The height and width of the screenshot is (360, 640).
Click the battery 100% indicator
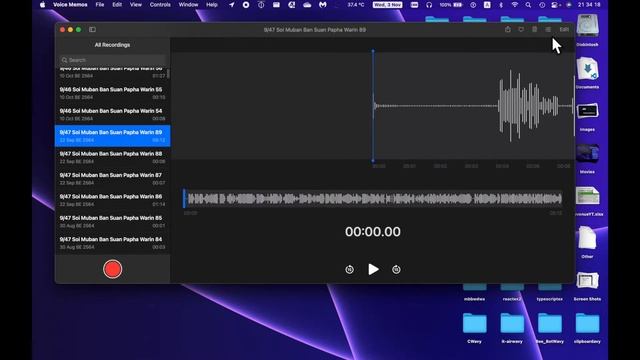pyautogui.click(x=451, y=5)
